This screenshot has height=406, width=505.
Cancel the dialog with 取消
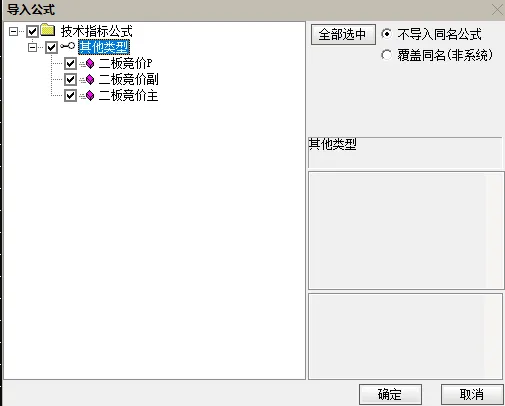tap(472, 395)
